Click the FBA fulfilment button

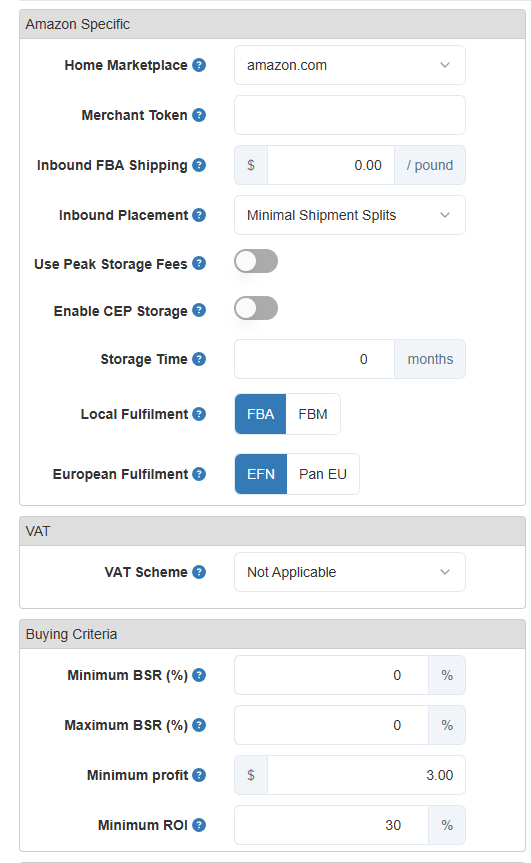click(260, 414)
